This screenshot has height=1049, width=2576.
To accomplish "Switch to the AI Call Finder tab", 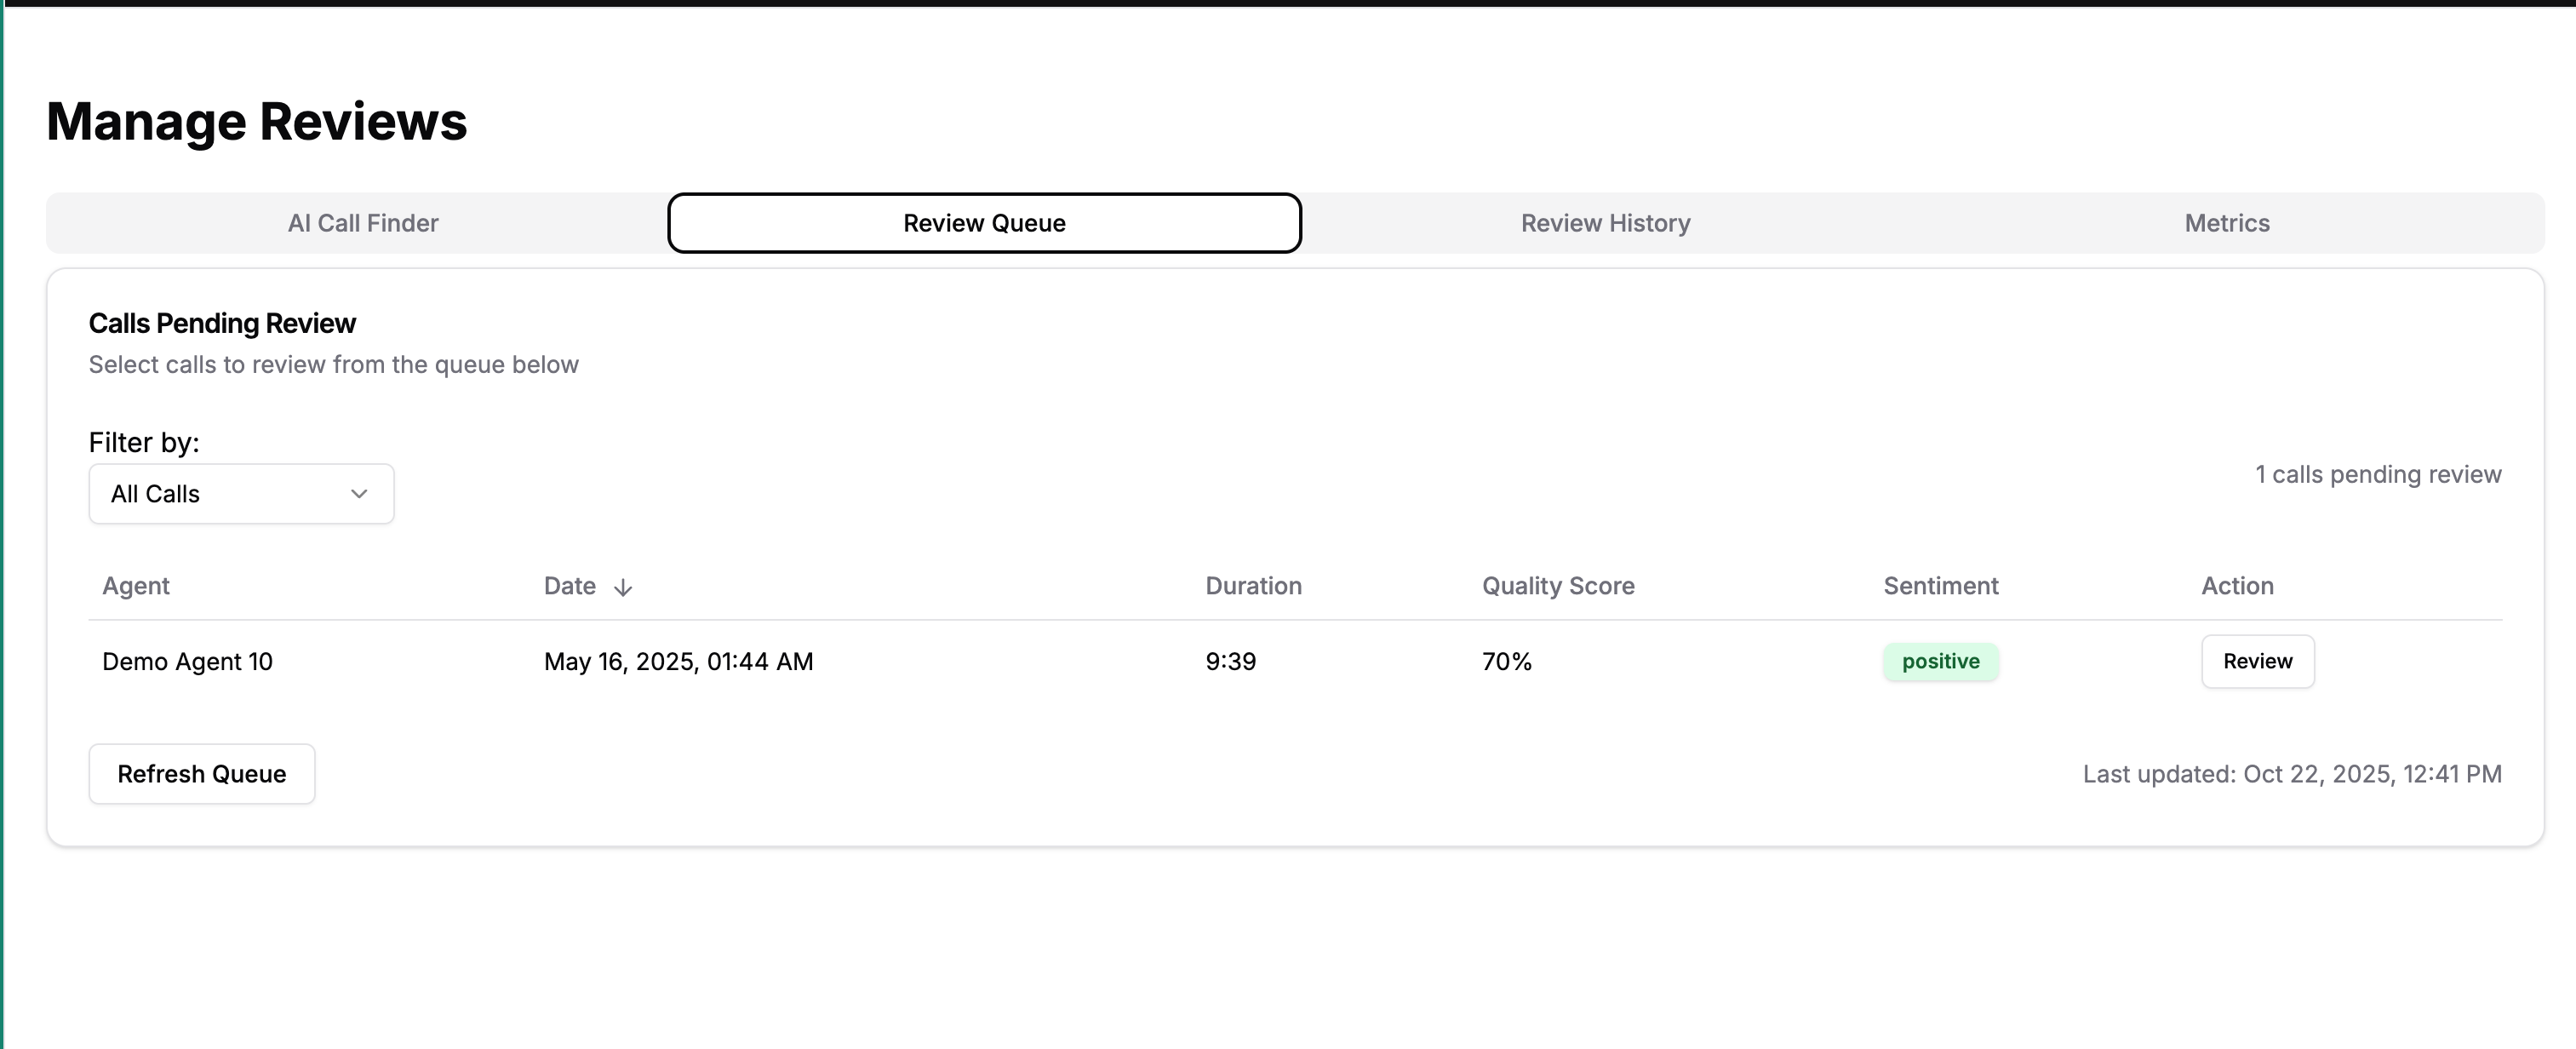I will click(x=363, y=223).
